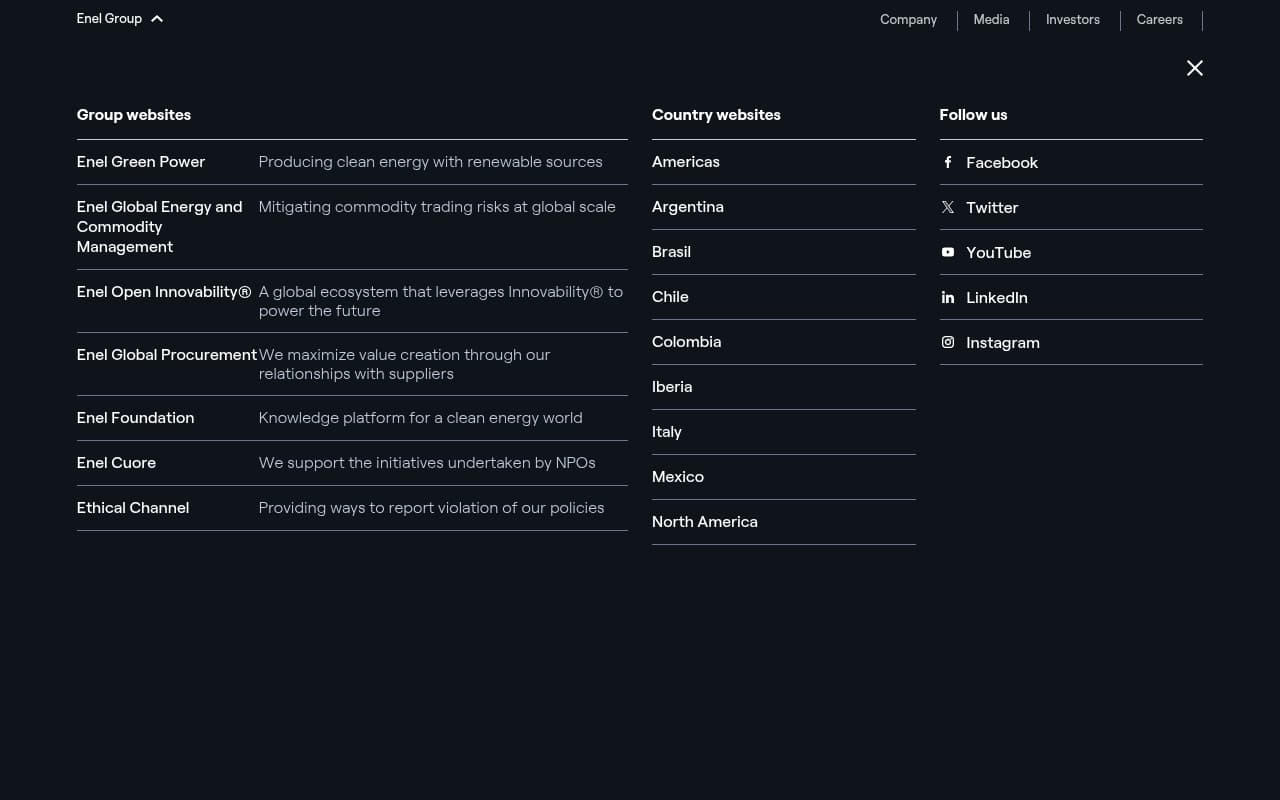Image resolution: width=1280 pixels, height=800 pixels.
Task: Select Mexico from country websites
Action: click(678, 477)
